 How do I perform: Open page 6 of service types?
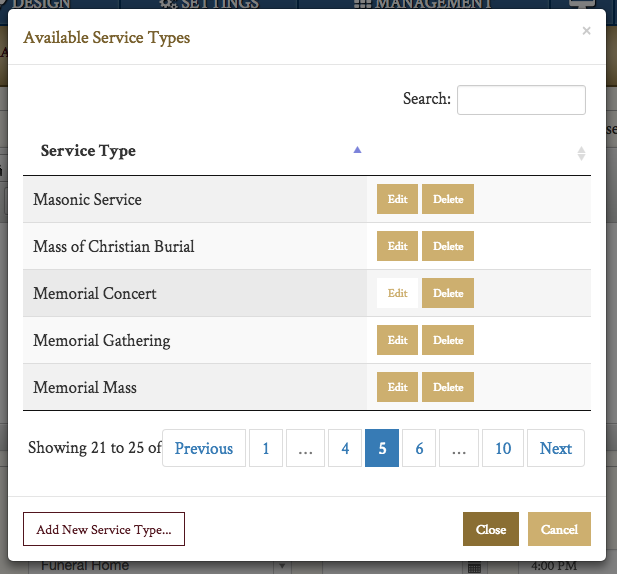tap(419, 448)
